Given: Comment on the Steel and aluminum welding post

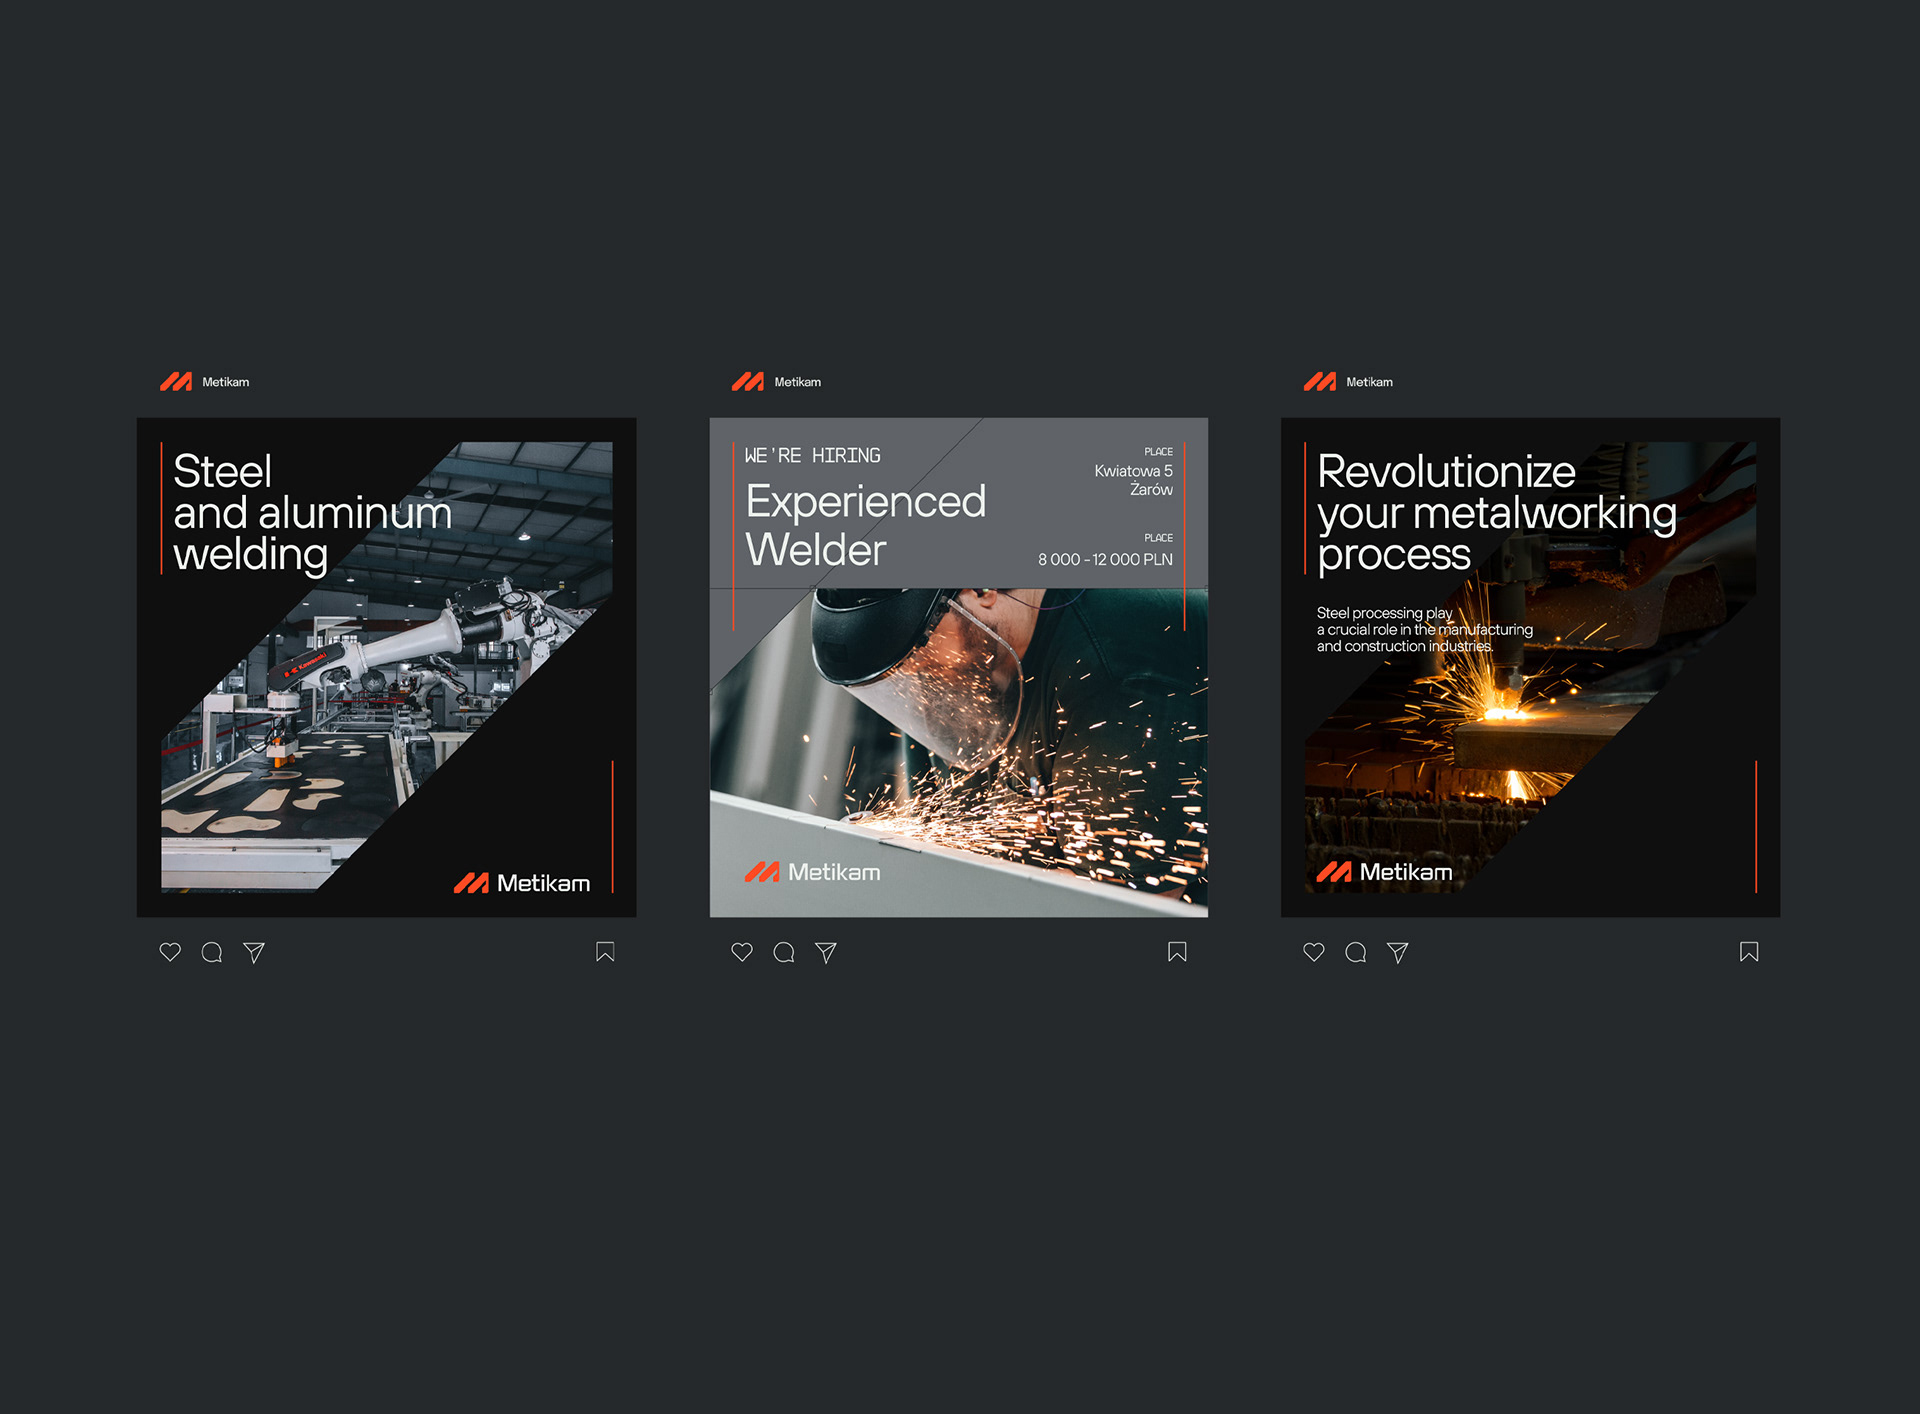Looking at the screenshot, I should coord(212,952).
